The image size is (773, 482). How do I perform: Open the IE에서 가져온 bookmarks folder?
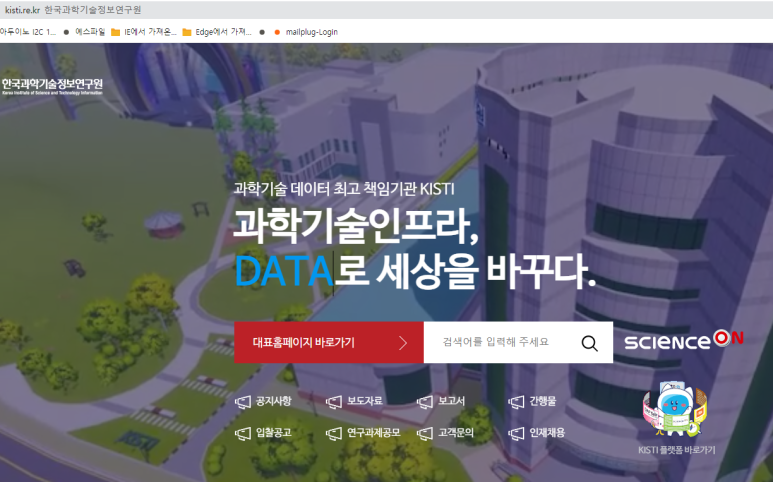144,32
